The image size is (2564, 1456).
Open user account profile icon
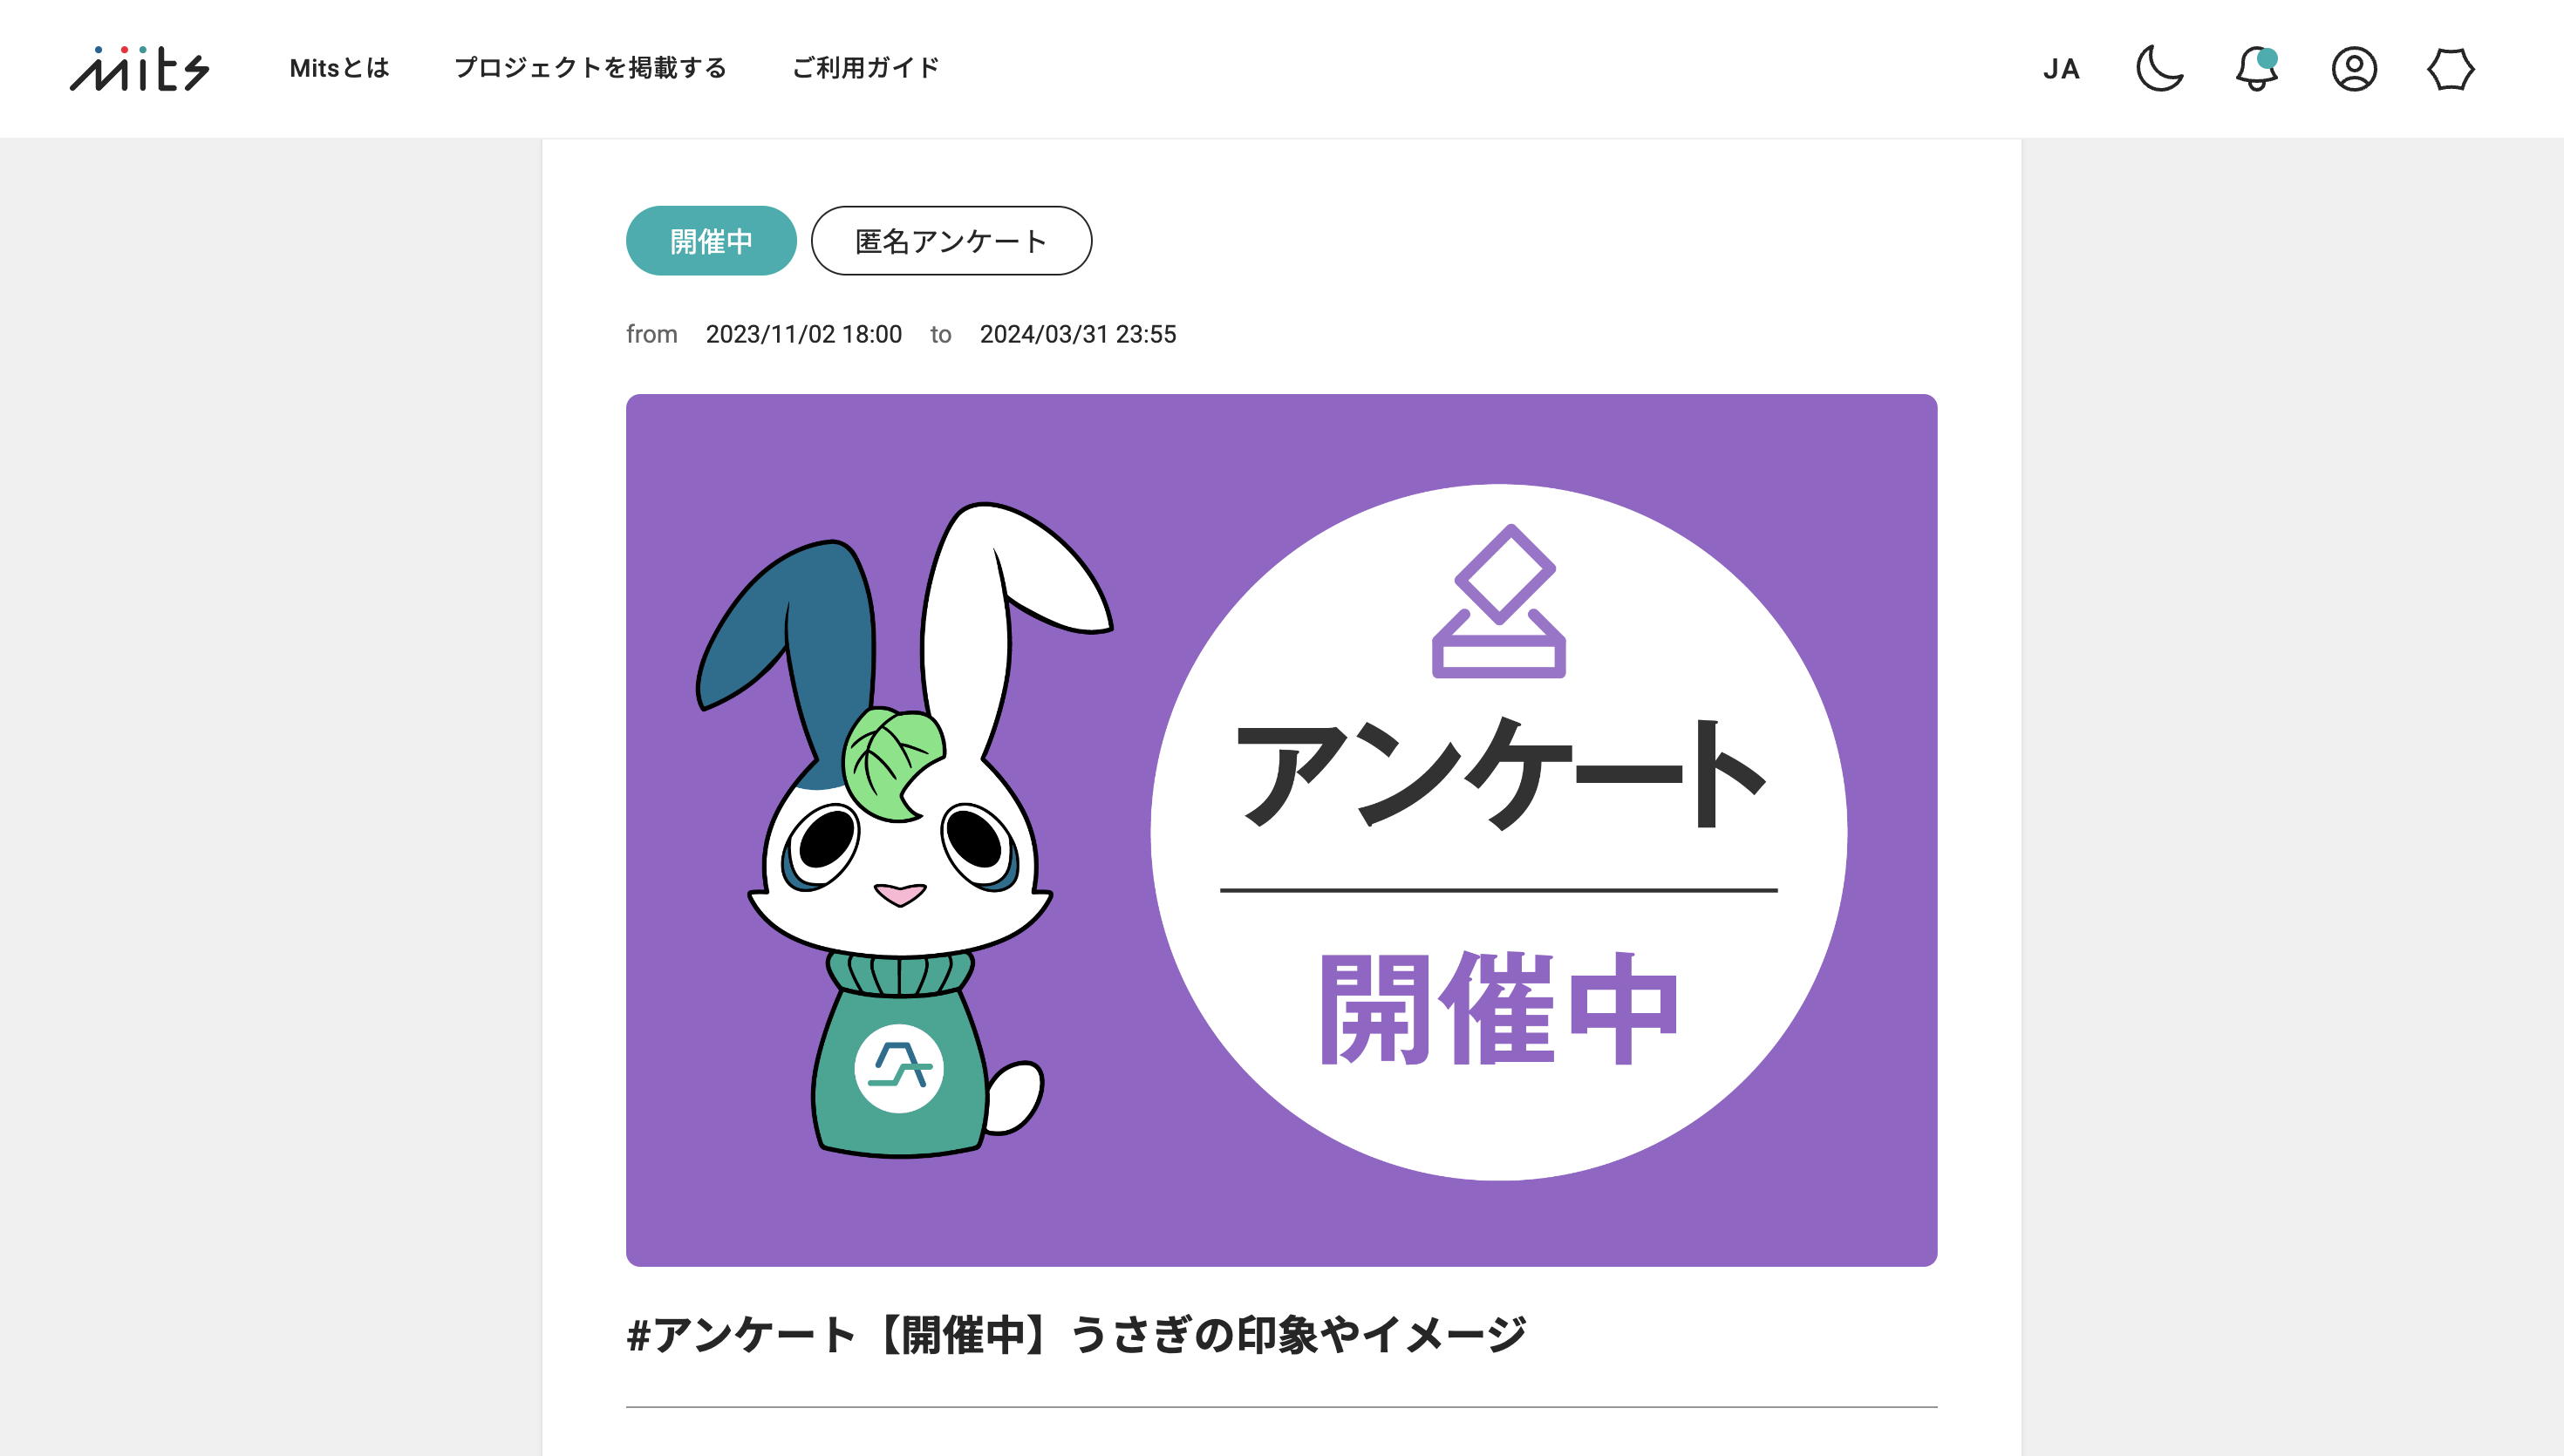point(2354,69)
